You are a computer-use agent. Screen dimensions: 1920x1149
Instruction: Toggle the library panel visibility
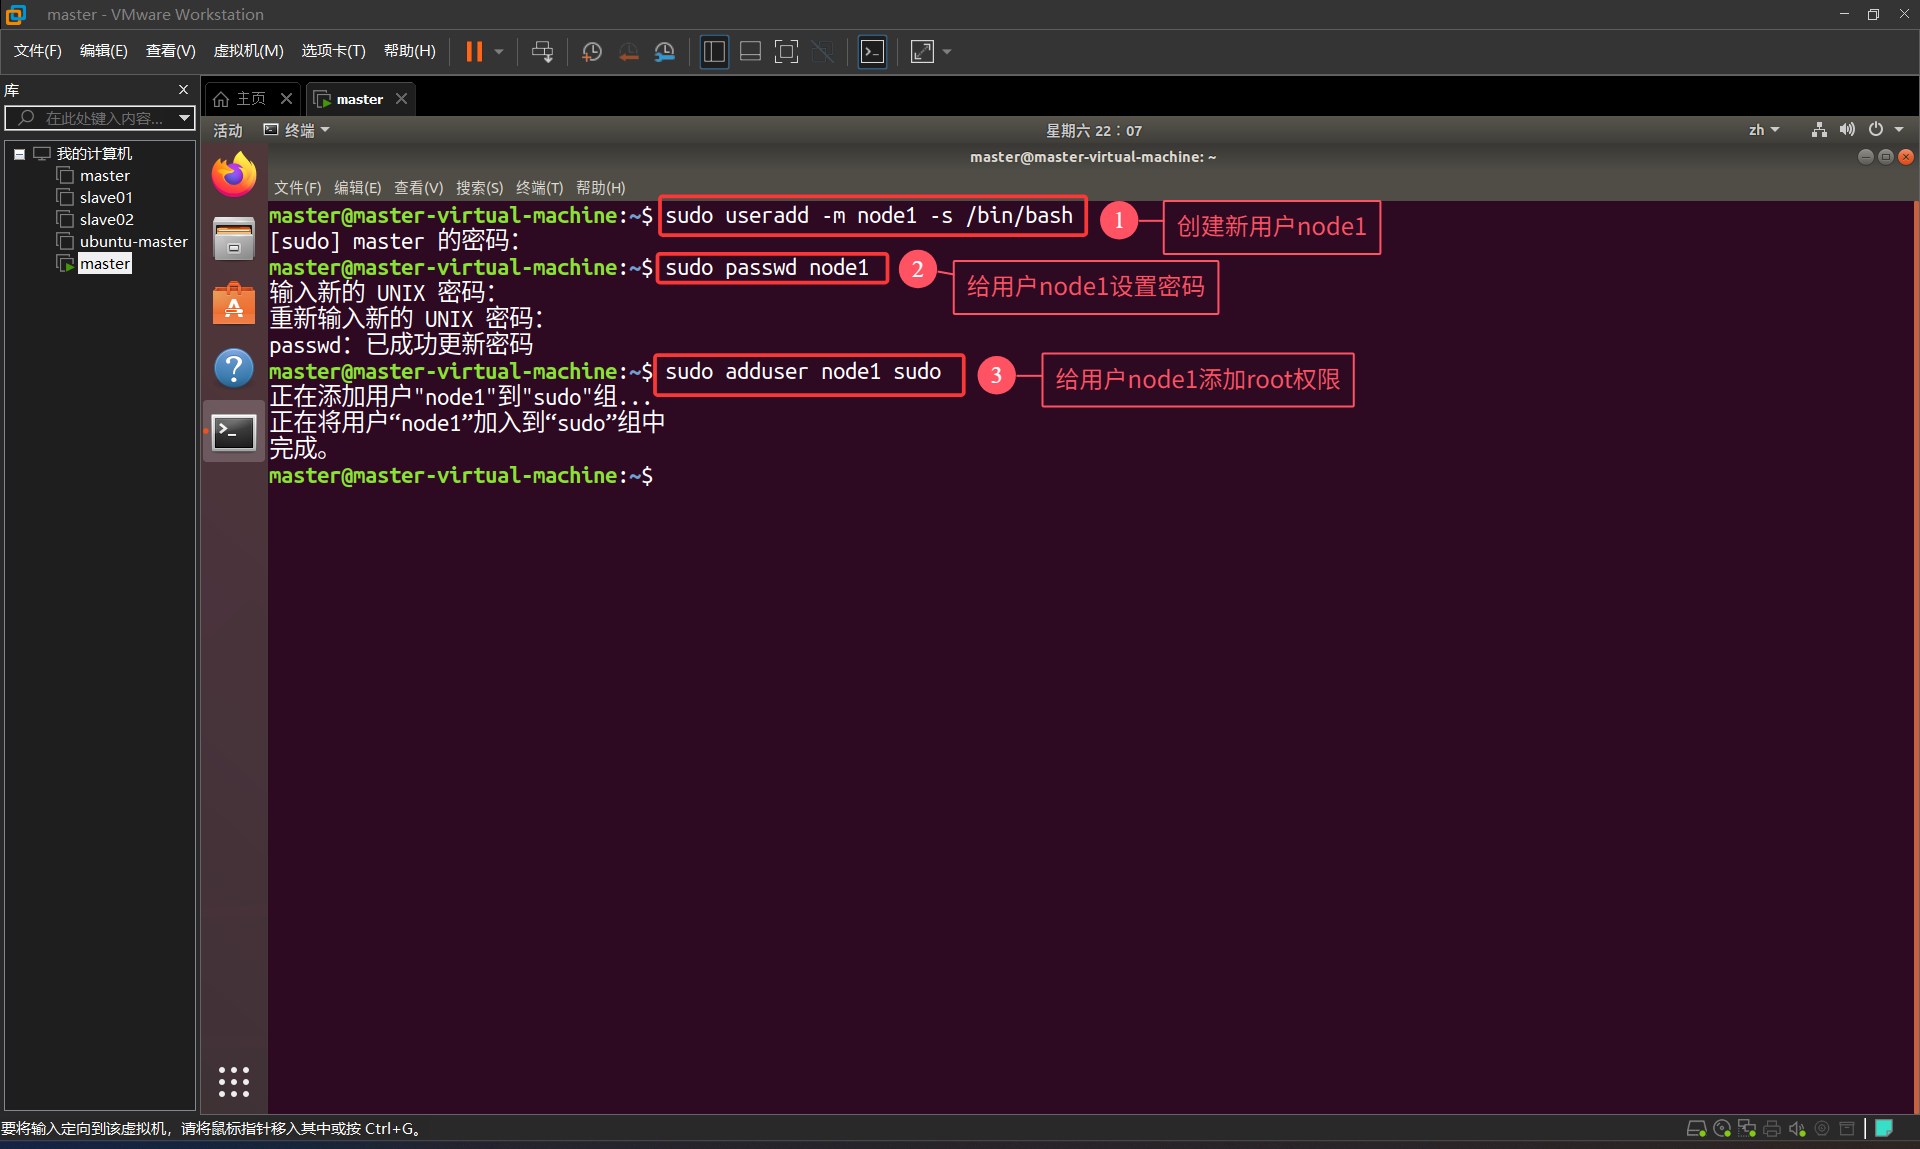(714, 51)
